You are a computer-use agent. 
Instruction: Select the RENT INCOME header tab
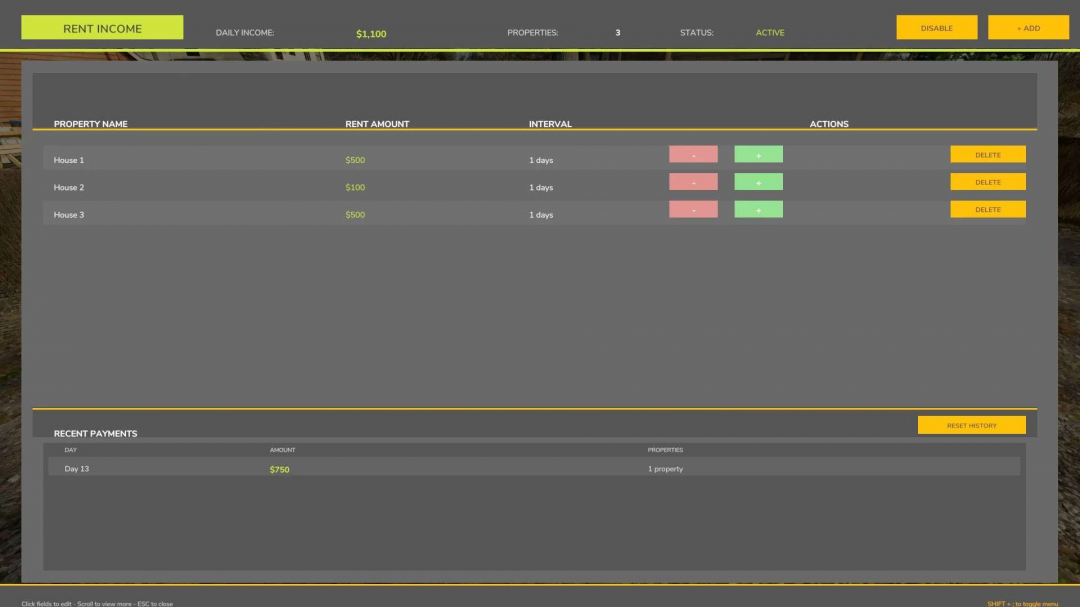coord(102,27)
